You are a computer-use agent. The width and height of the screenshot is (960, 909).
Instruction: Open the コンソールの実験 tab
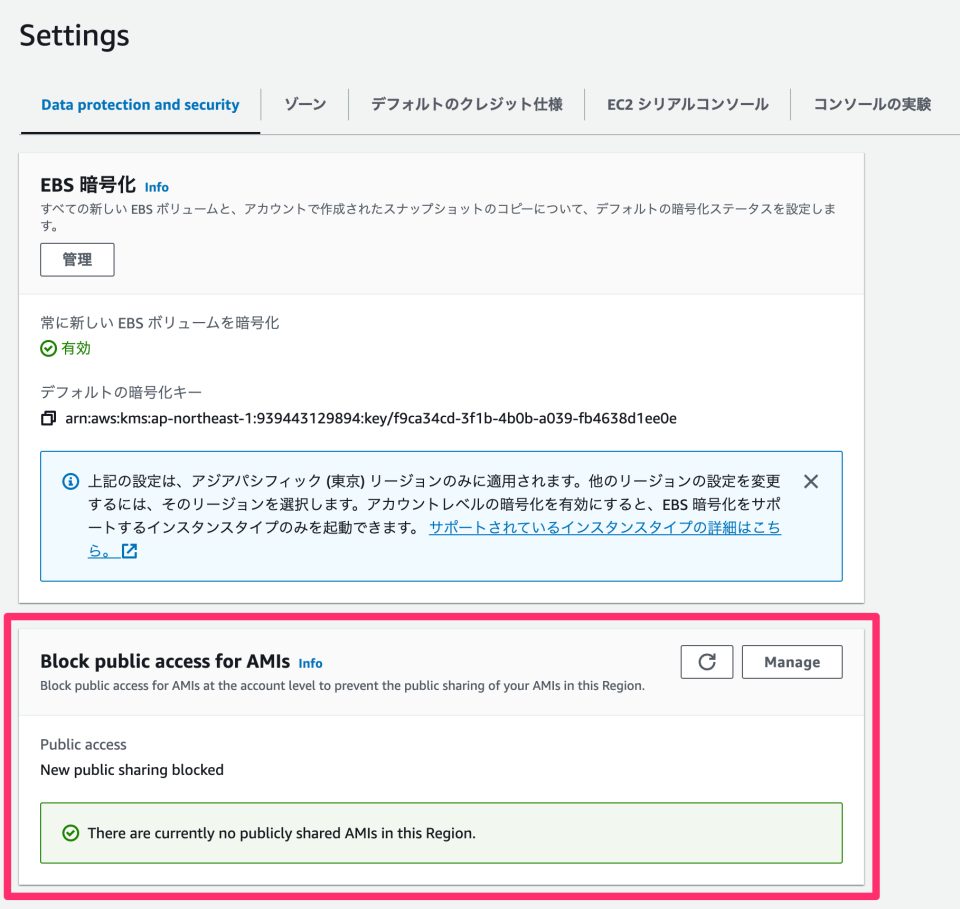pos(872,104)
